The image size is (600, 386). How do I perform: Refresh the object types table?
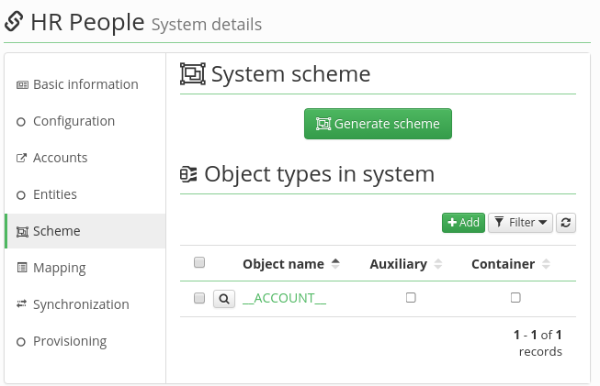point(566,223)
